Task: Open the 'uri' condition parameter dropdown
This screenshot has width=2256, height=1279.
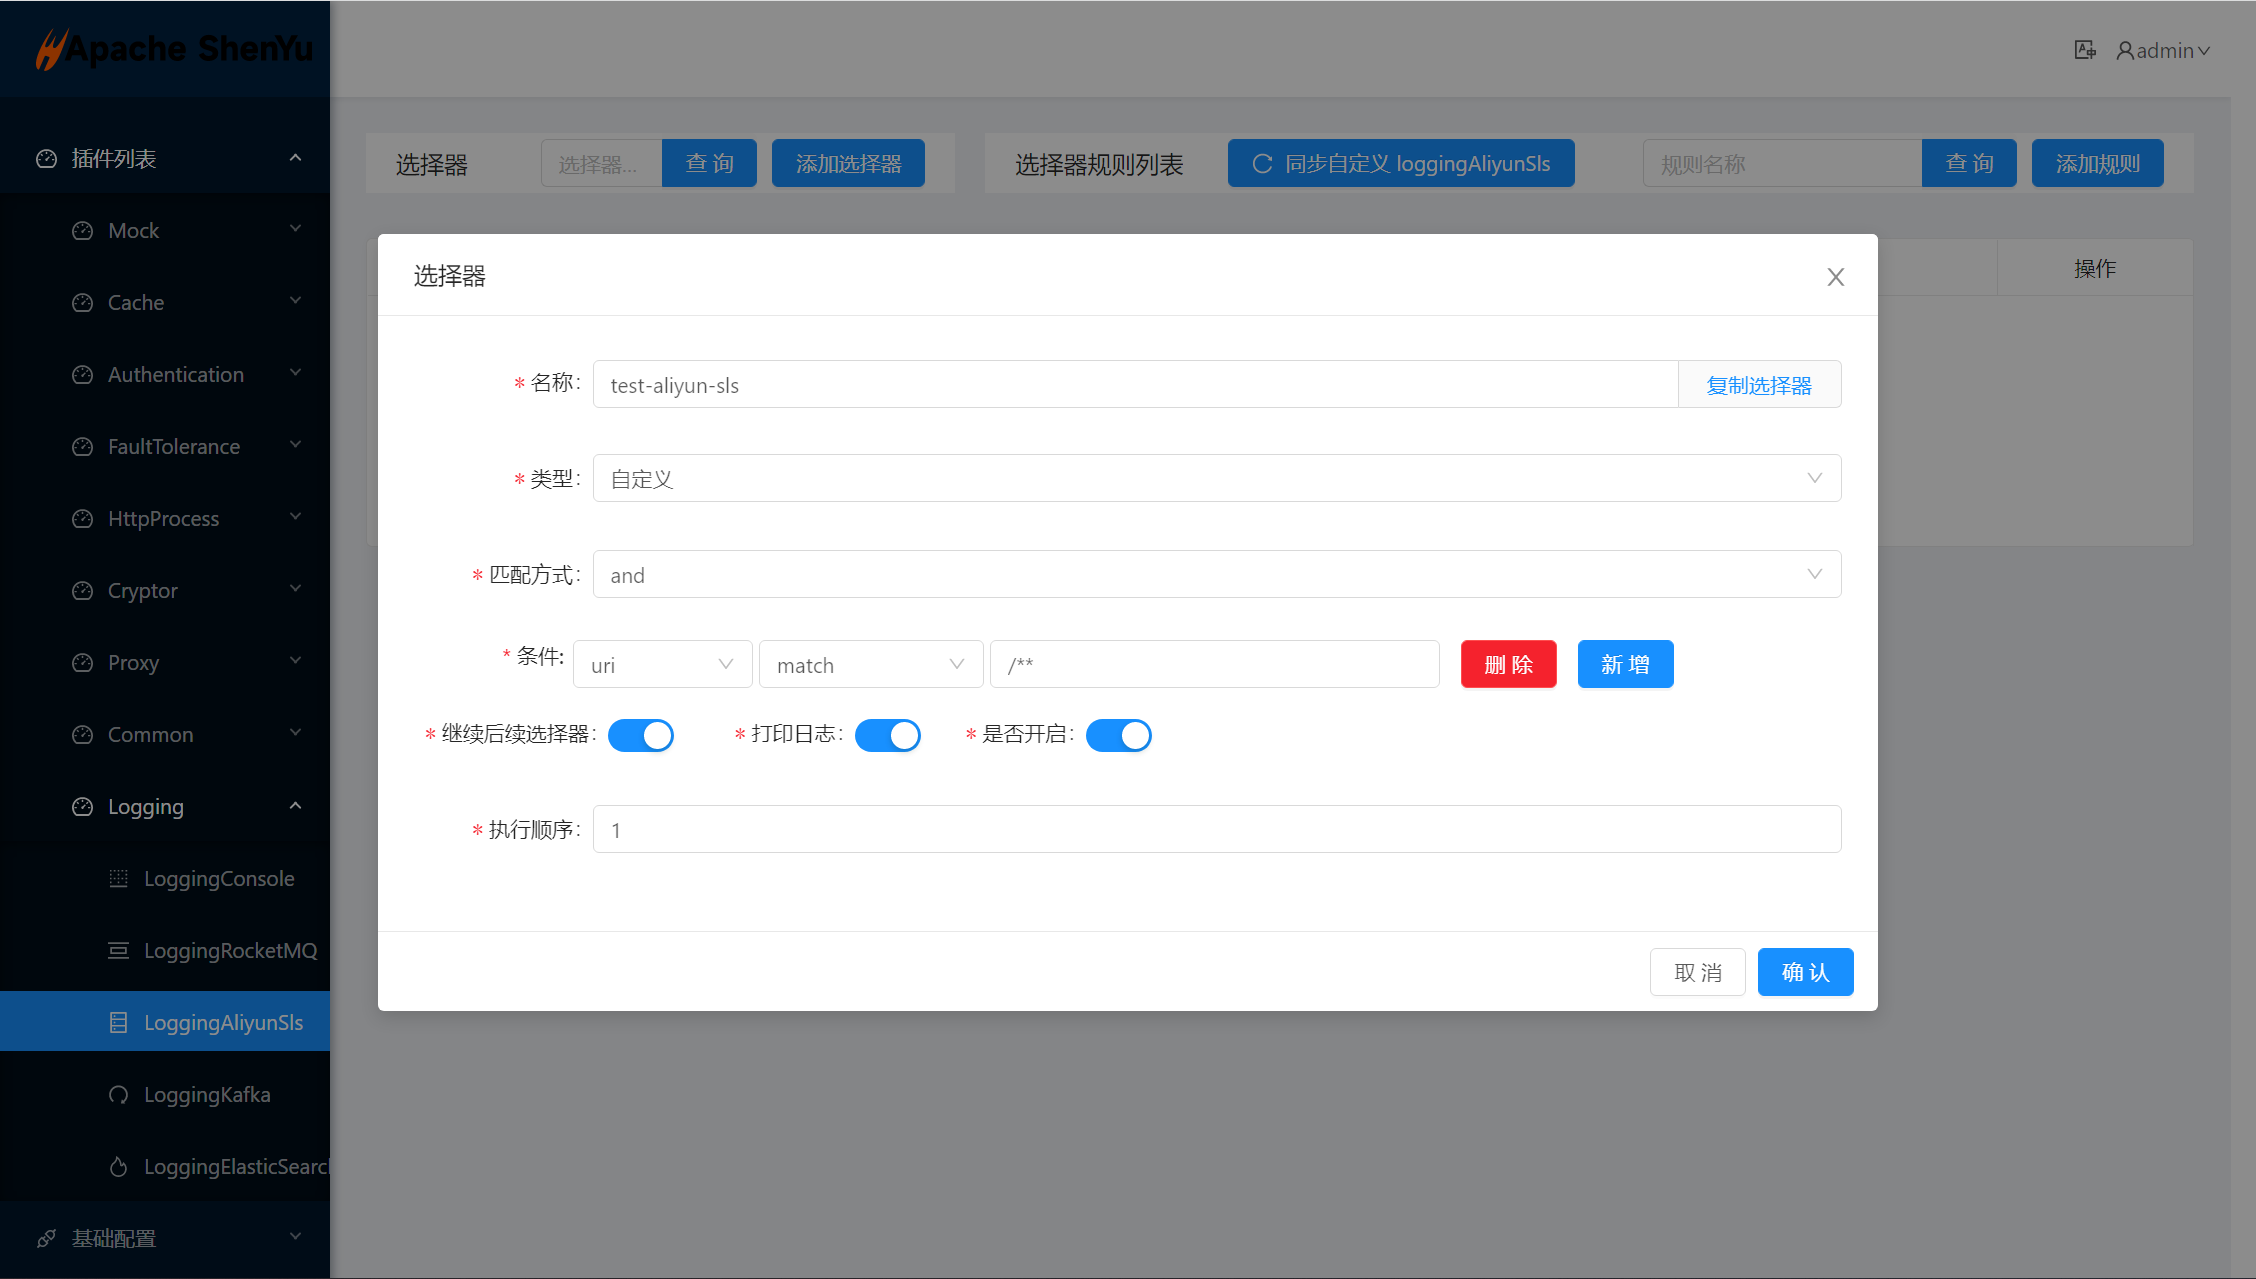Action: (662, 664)
